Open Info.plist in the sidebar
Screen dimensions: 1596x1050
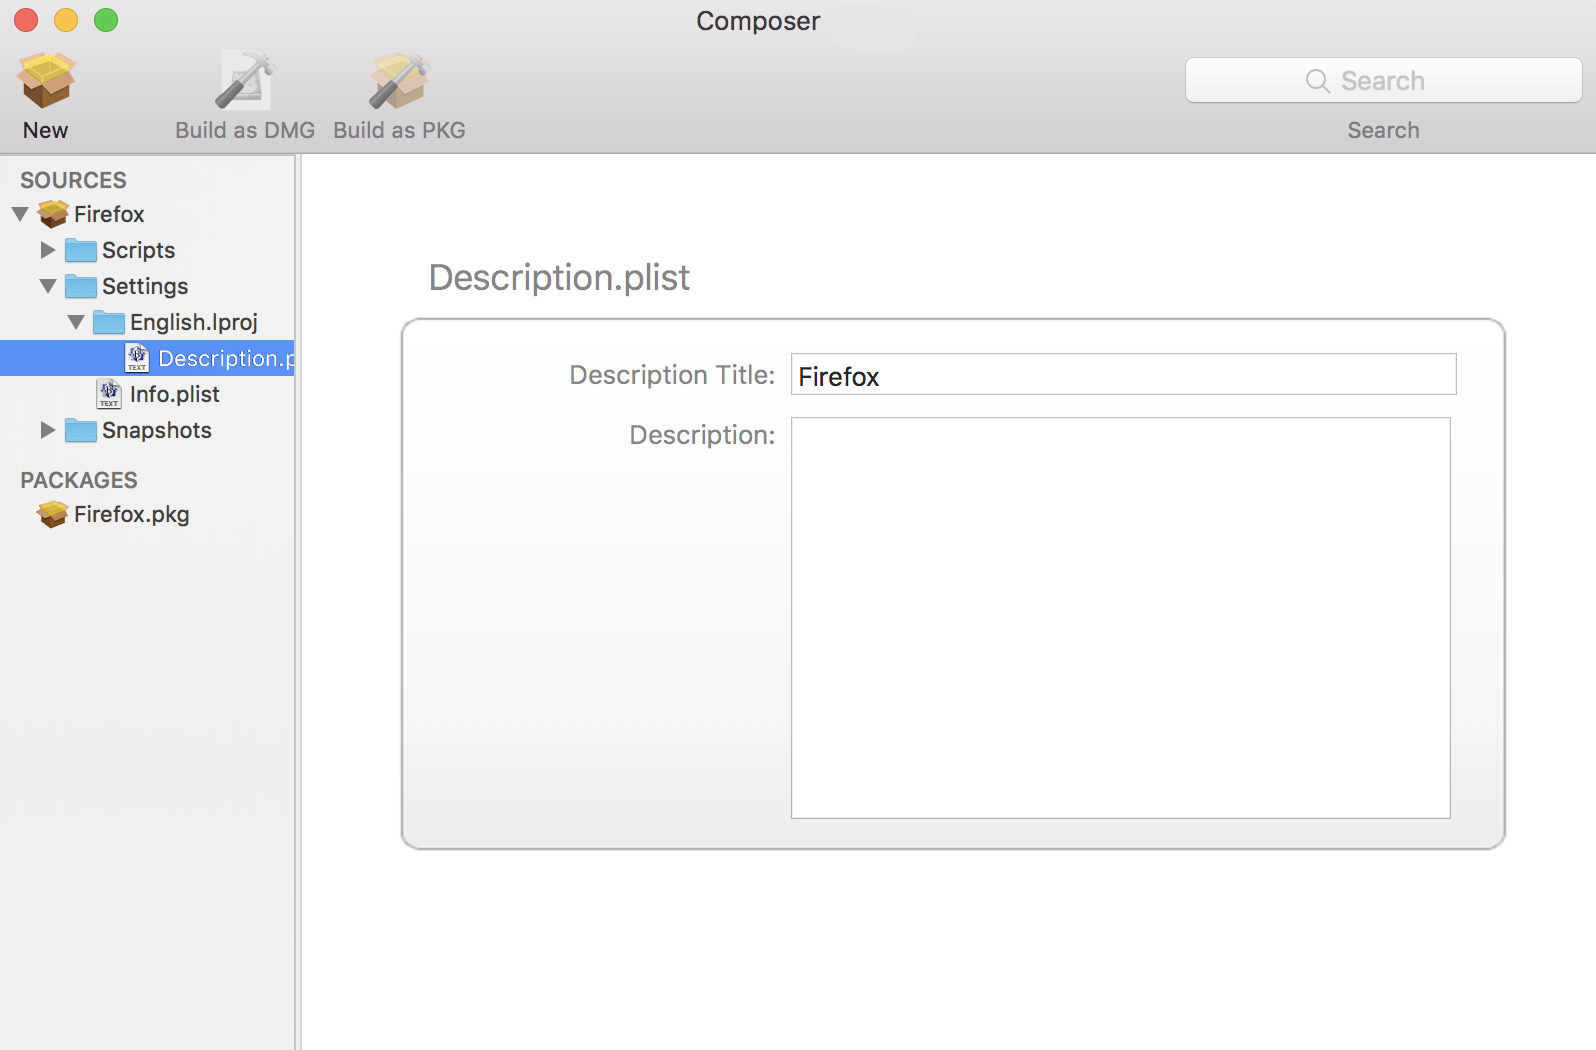tap(174, 394)
